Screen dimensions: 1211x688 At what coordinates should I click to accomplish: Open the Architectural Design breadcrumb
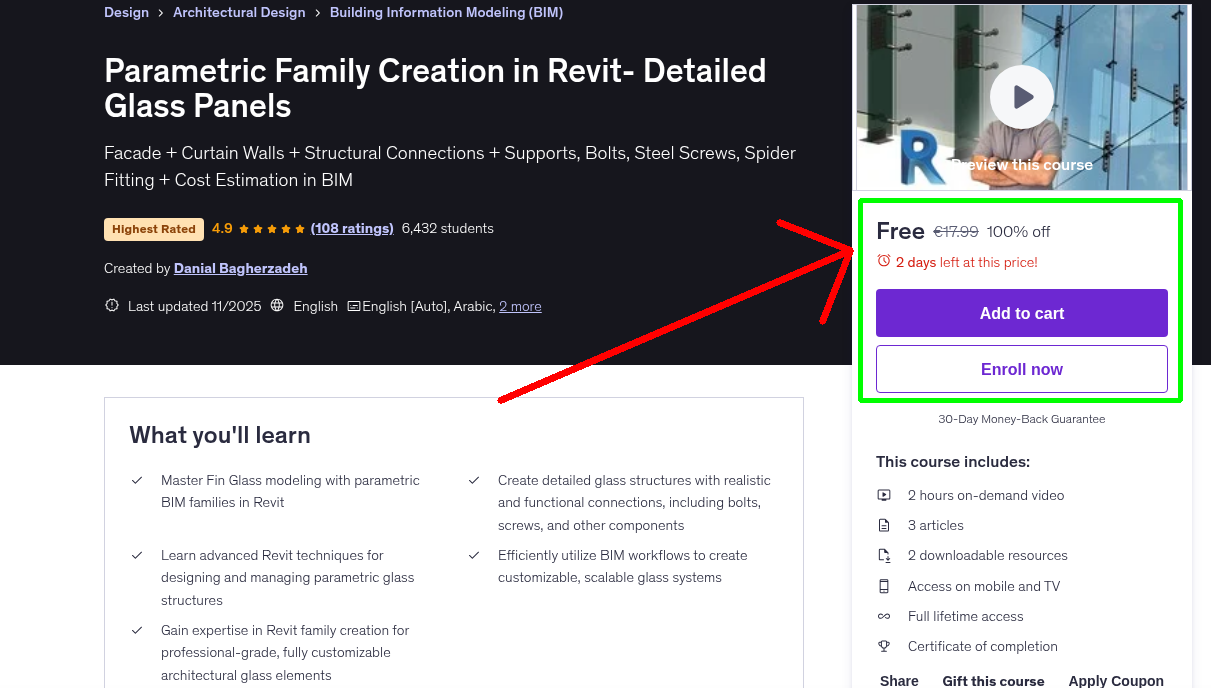pyautogui.click(x=239, y=12)
